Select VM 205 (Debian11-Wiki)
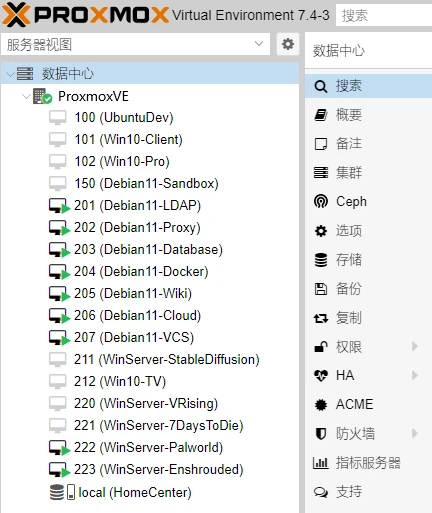 133,294
